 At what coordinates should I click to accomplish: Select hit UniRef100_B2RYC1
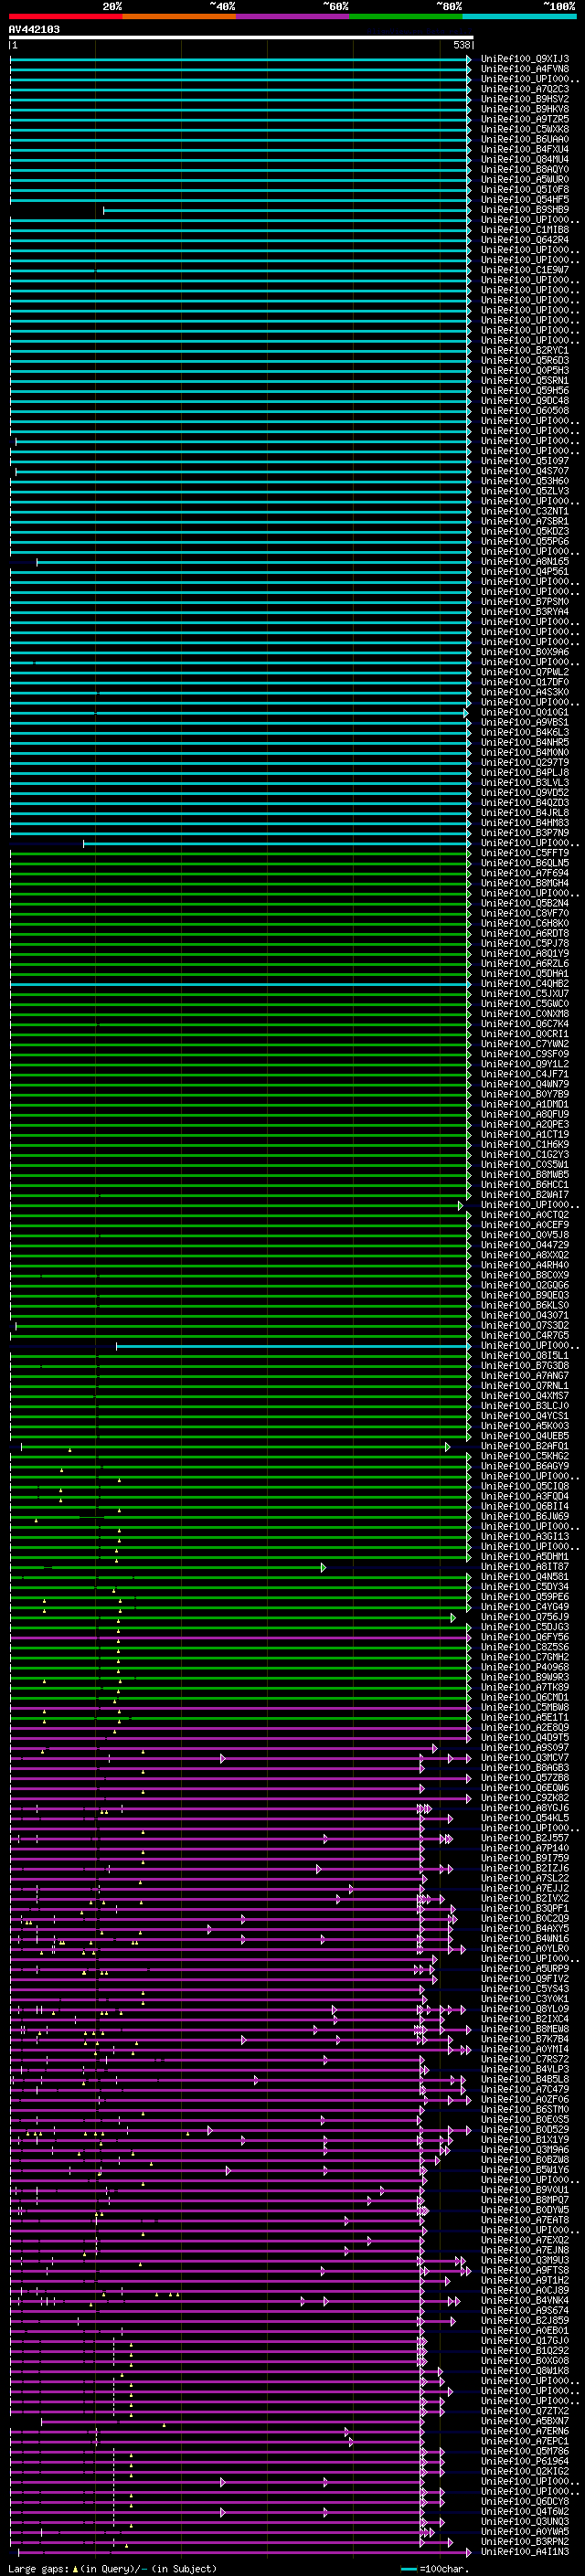point(525,350)
